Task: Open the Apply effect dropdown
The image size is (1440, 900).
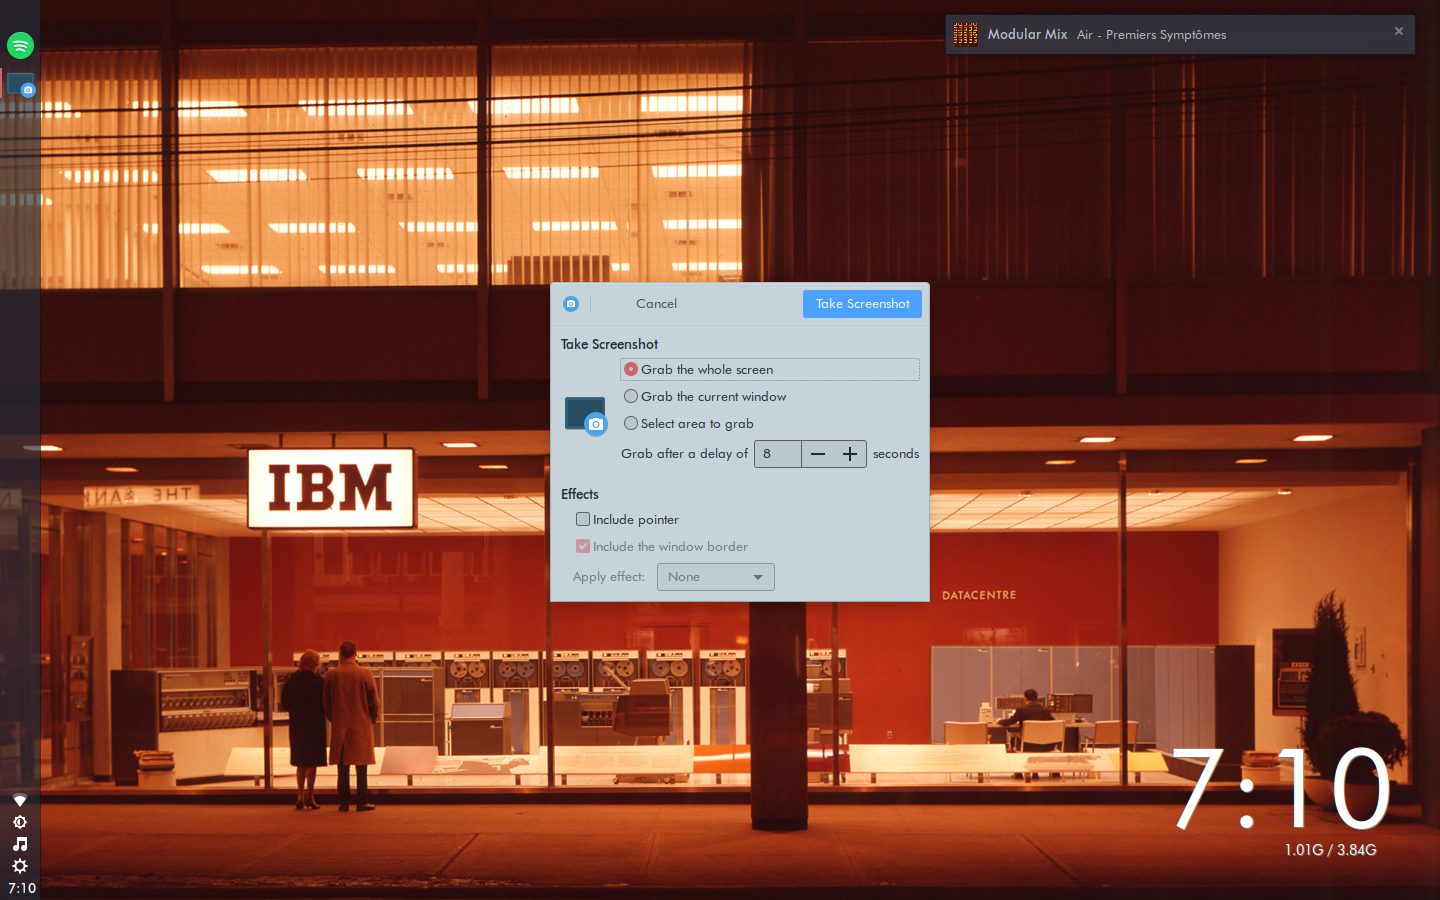Action: (x=716, y=577)
